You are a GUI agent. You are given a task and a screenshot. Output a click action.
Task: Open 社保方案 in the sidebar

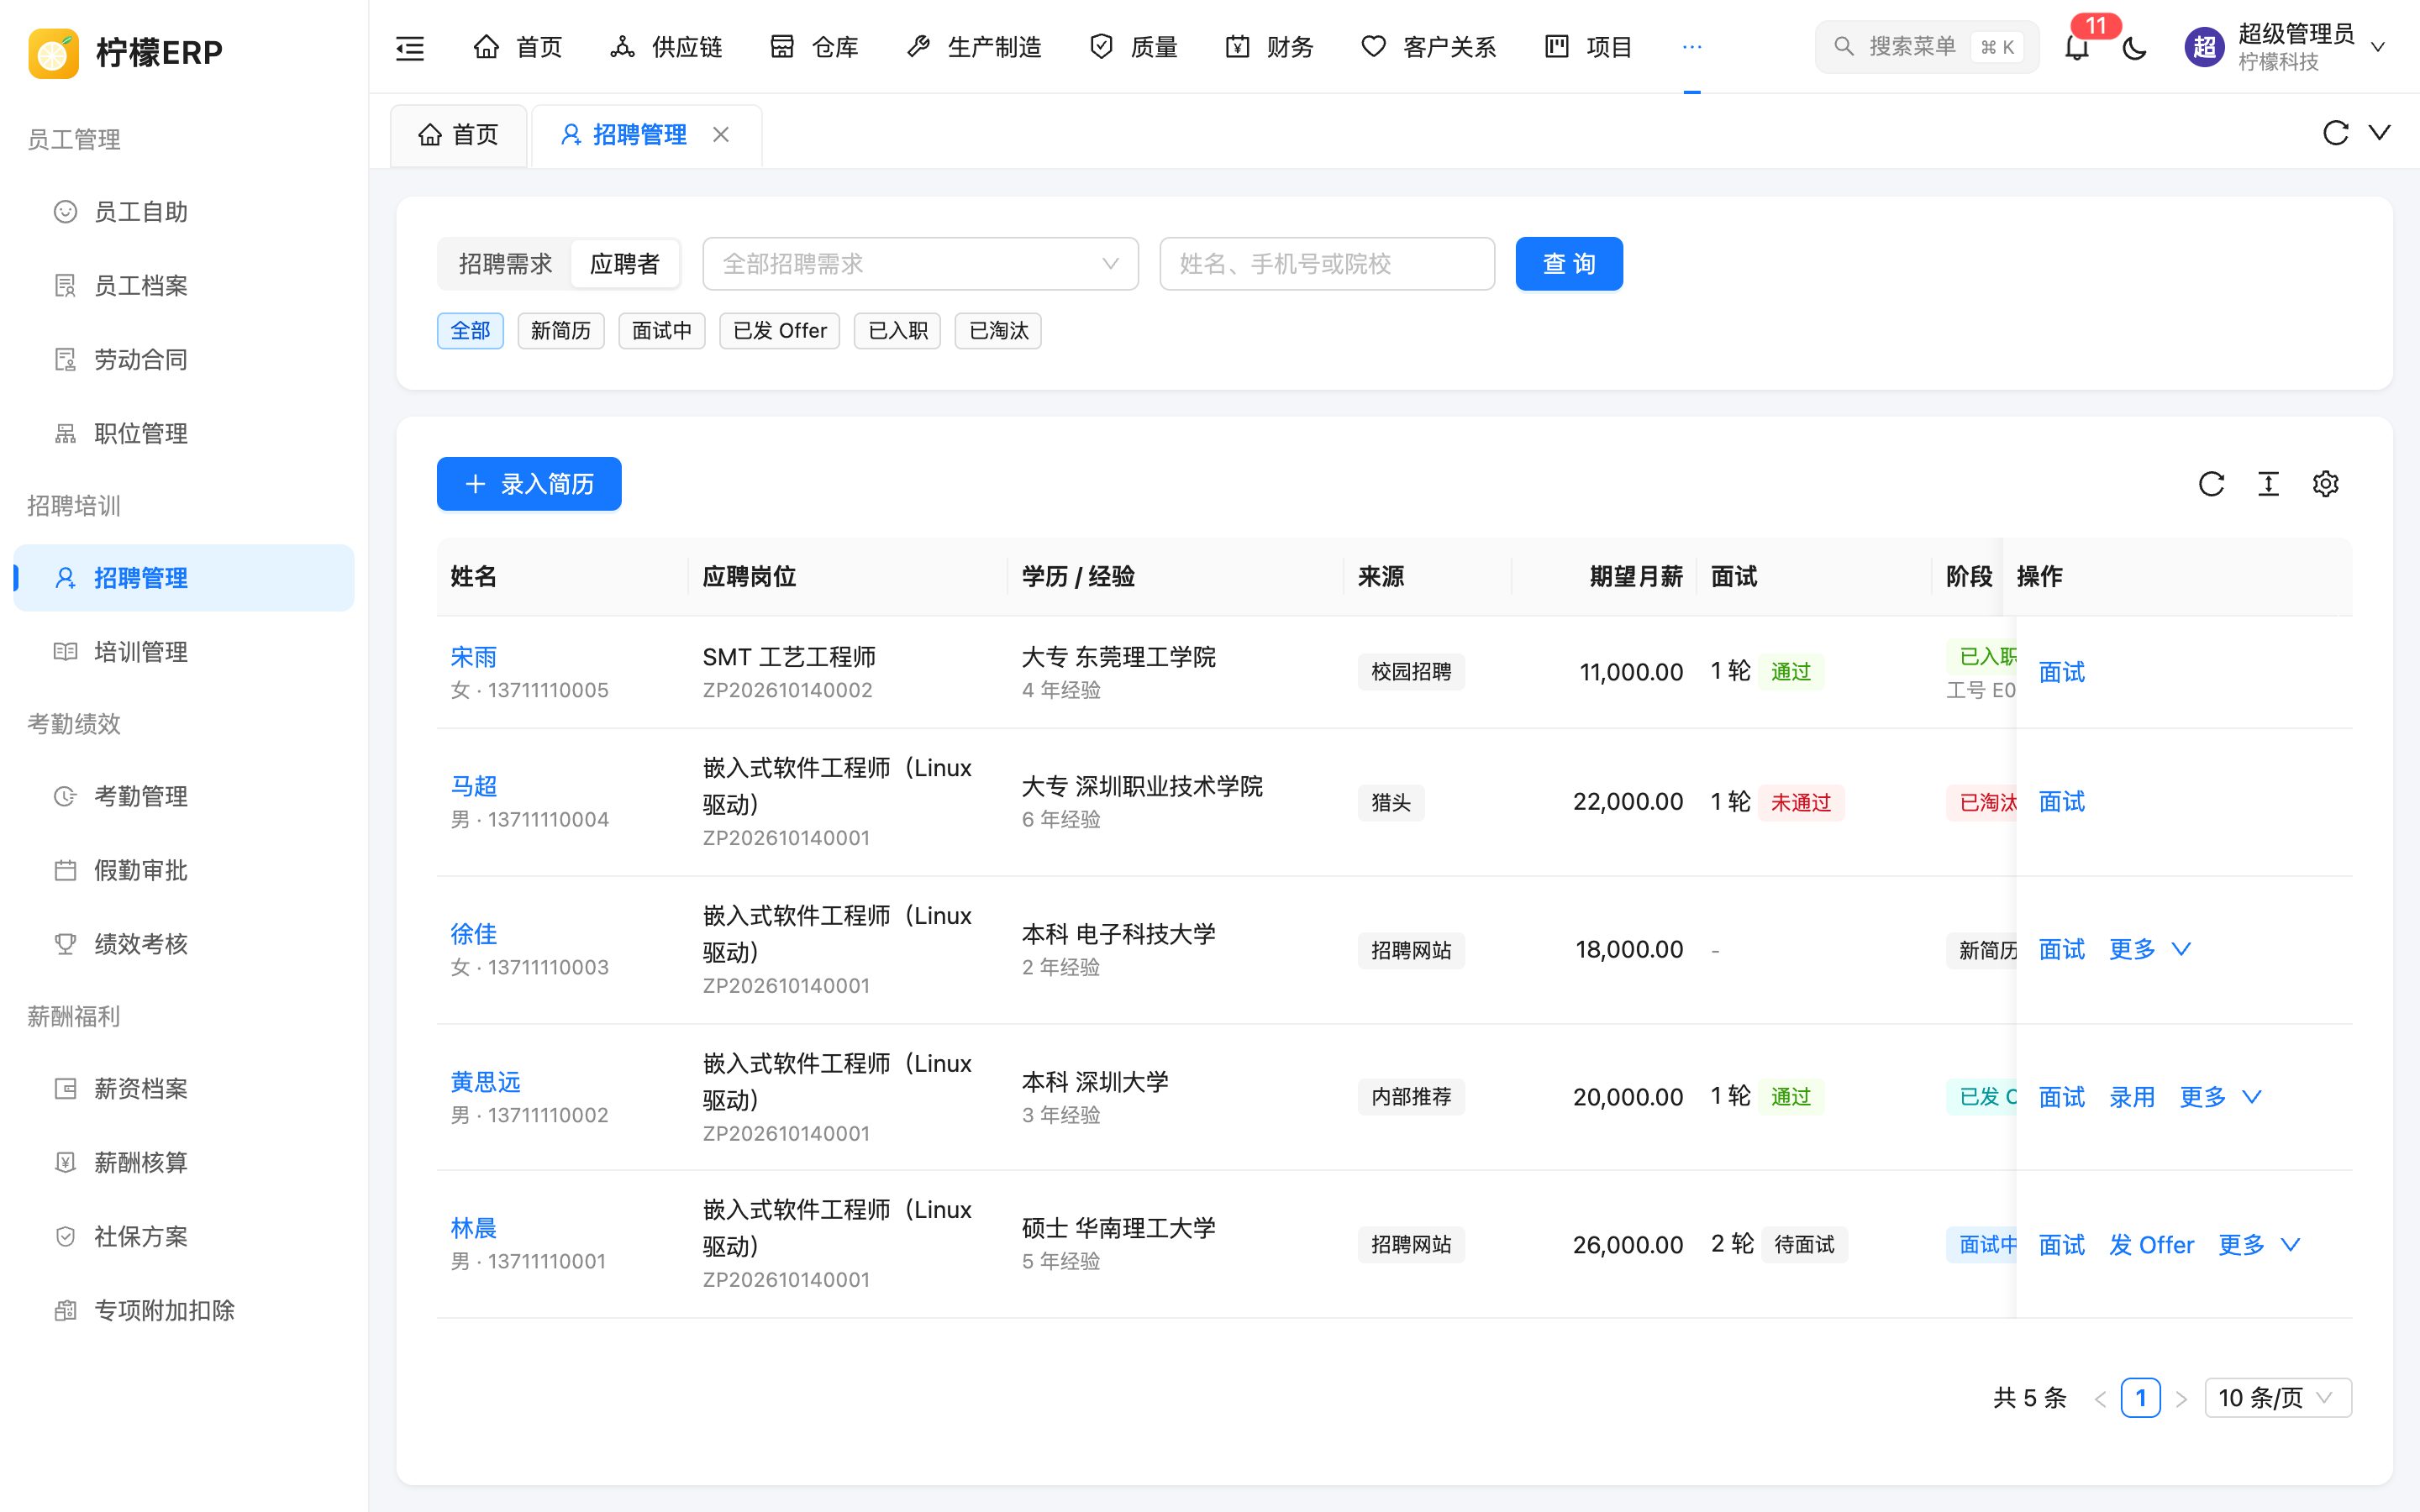184,1236
